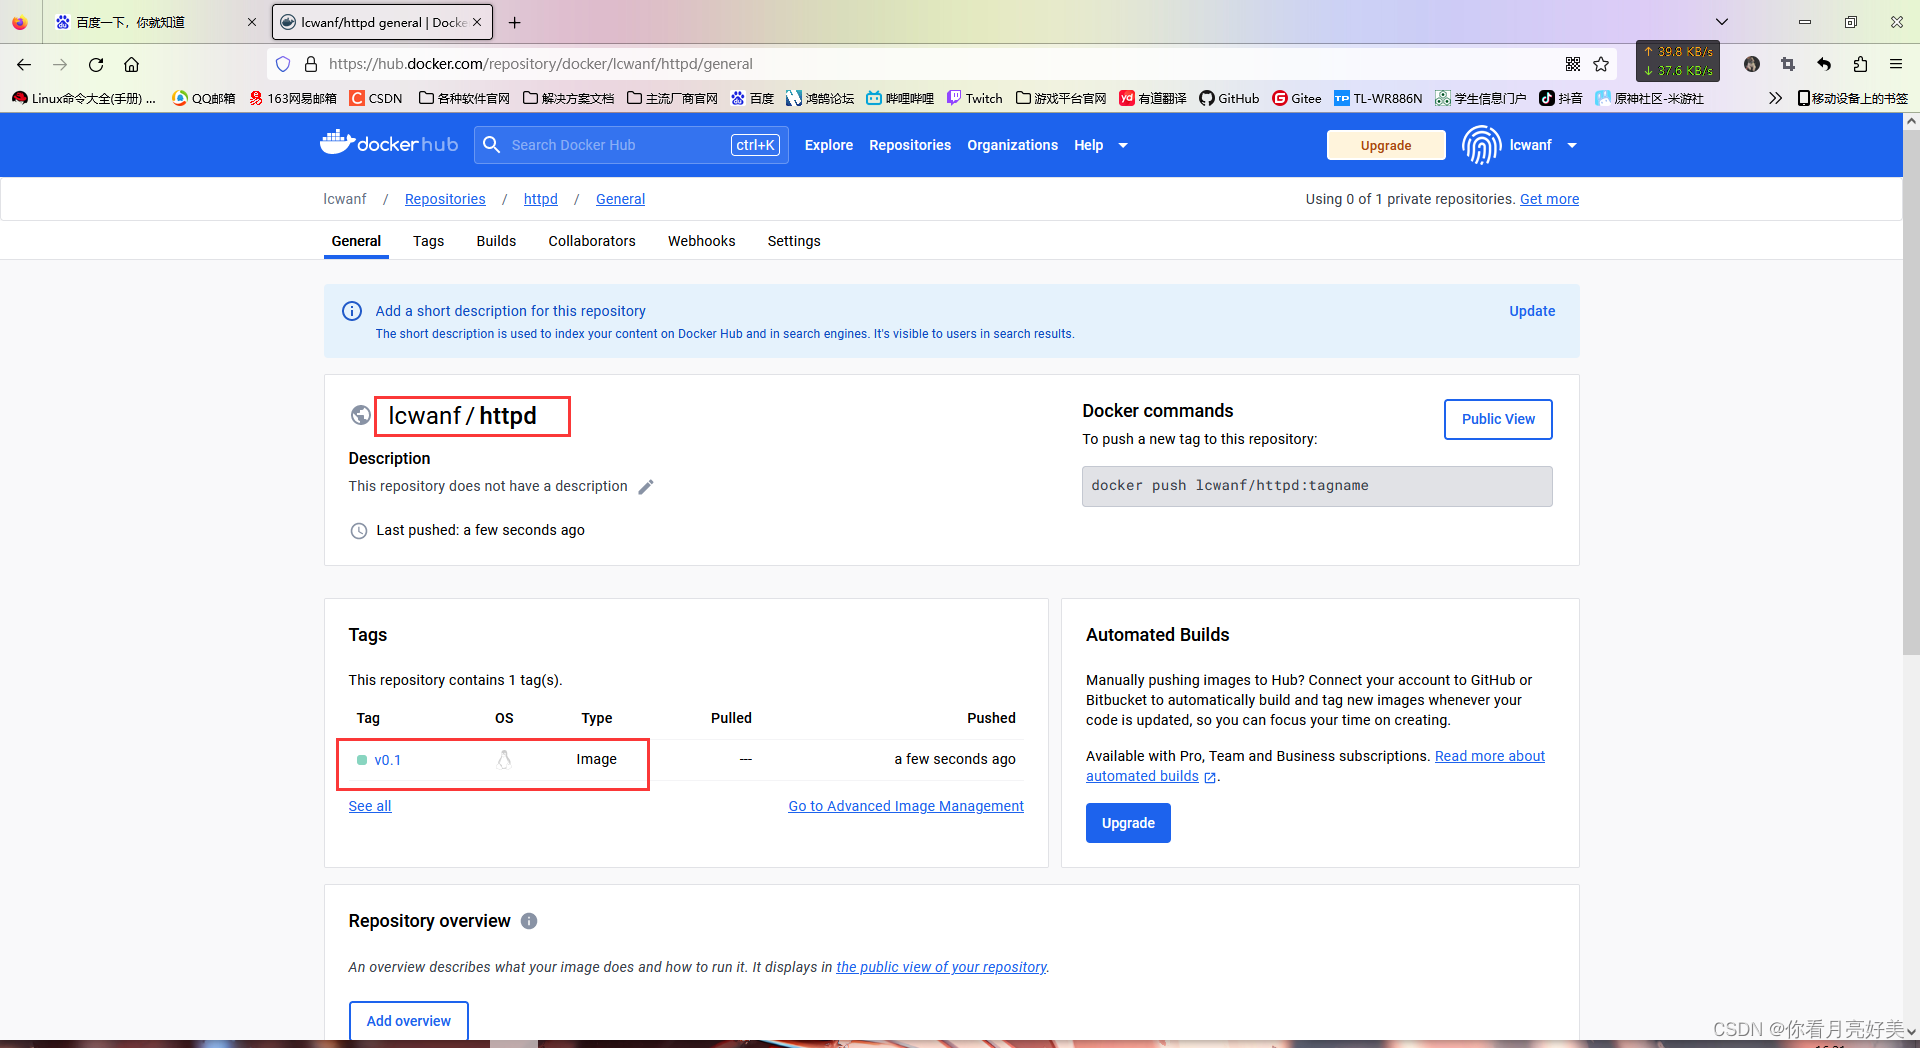Open a new browser tab
1920x1048 pixels.
click(x=514, y=22)
